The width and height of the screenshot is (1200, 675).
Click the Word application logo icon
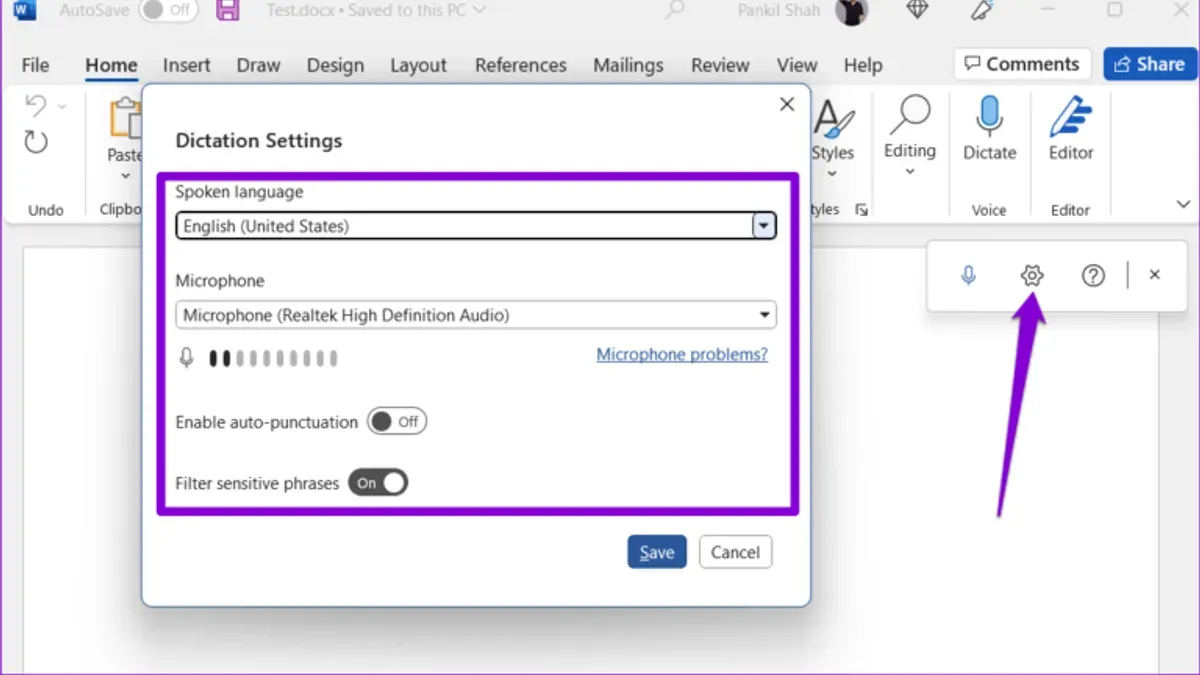pyautogui.click(x=24, y=10)
